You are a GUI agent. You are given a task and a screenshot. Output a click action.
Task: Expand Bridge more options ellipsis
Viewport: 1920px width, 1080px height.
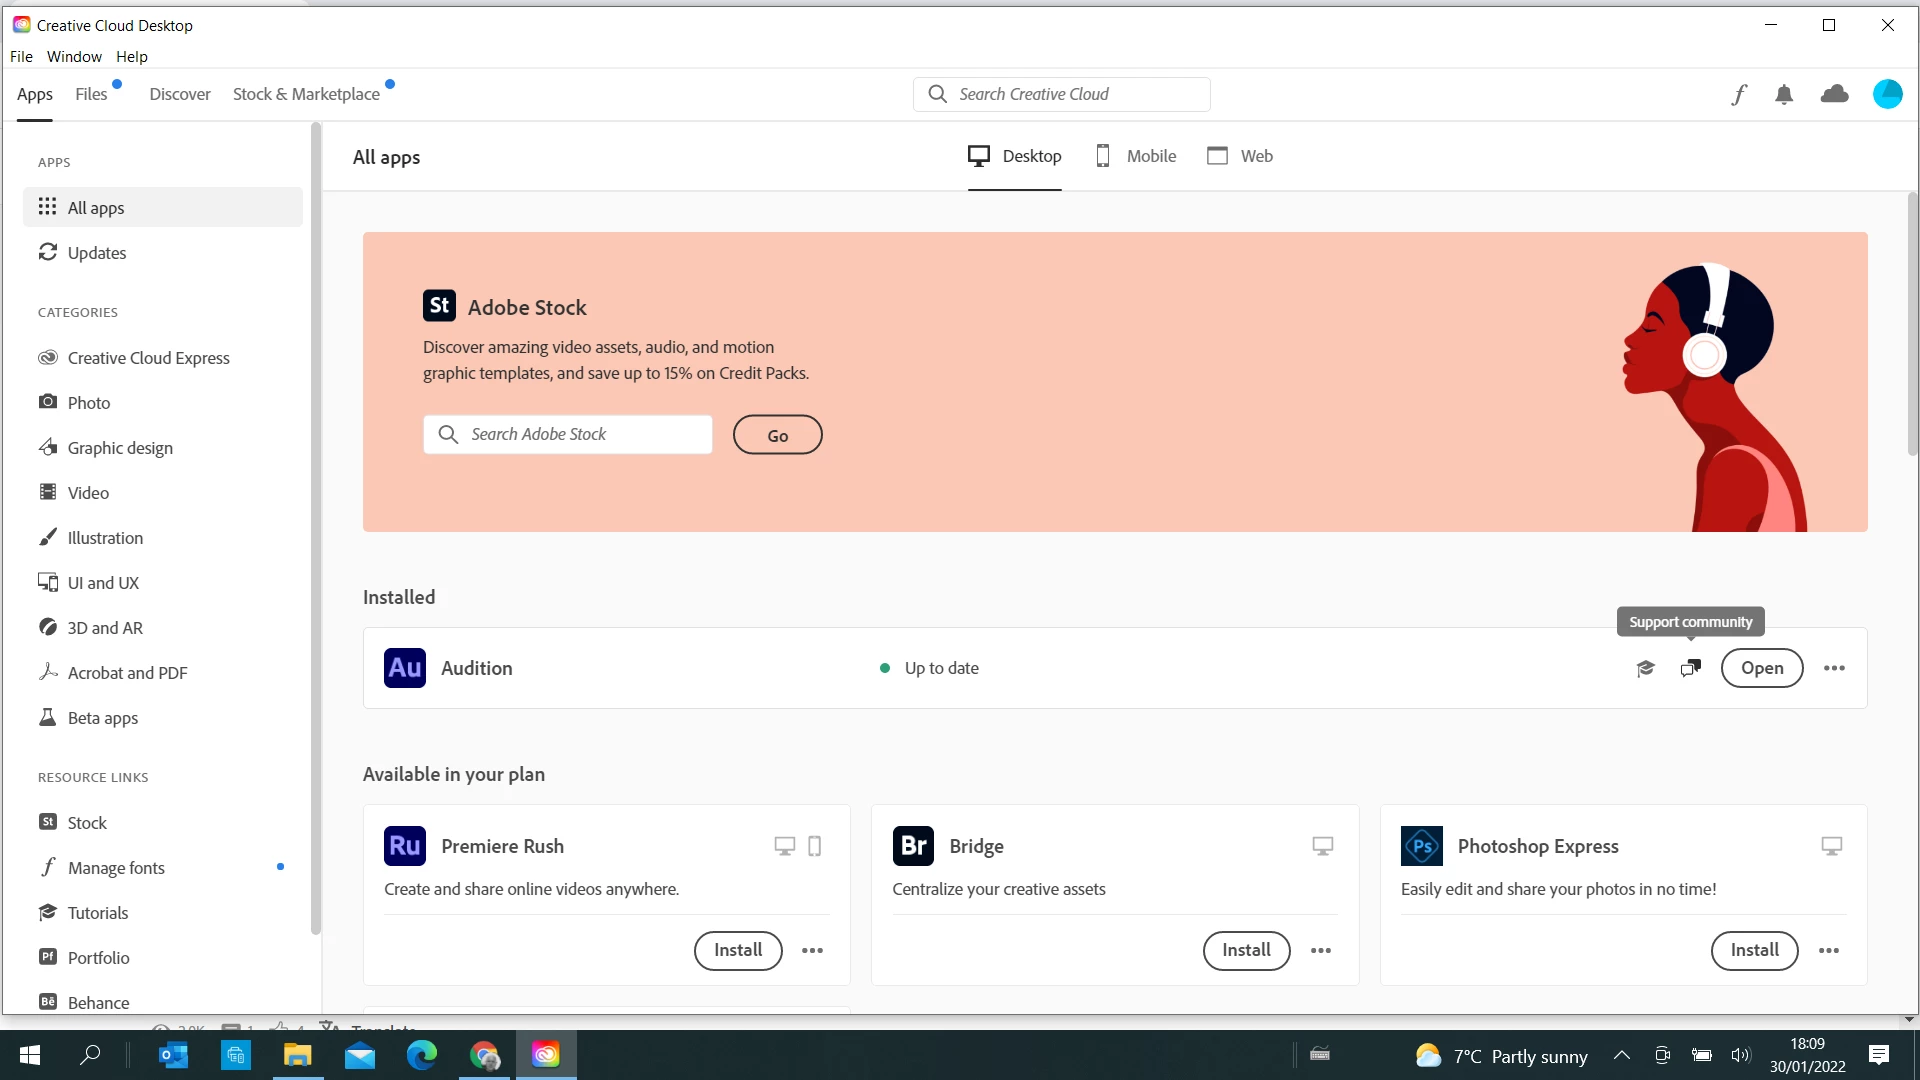click(x=1320, y=950)
